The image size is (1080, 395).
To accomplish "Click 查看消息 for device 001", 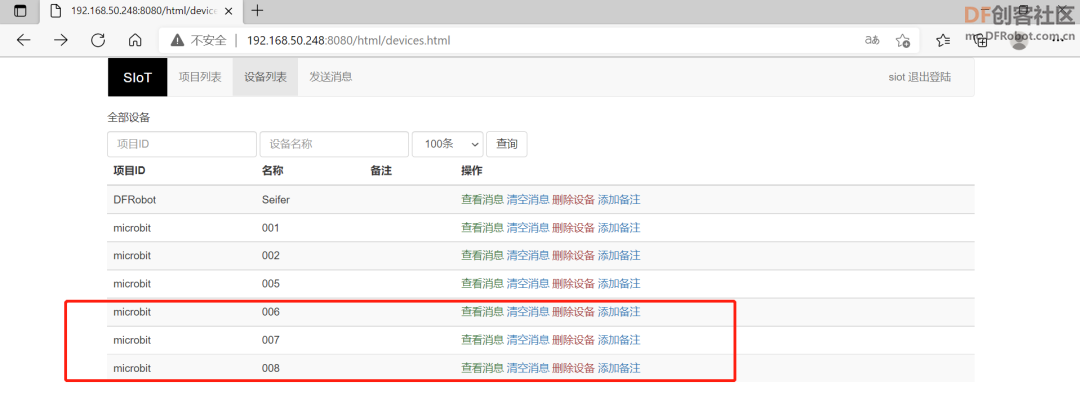I will click(x=482, y=227).
